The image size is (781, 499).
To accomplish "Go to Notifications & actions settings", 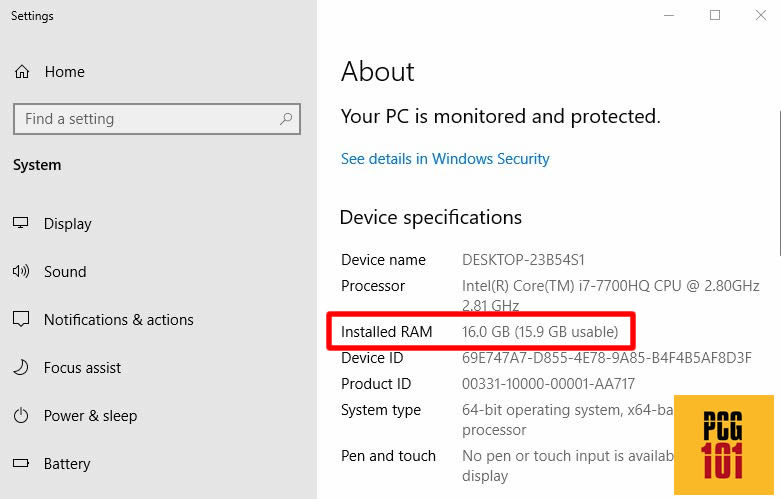I will [x=118, y=320].
